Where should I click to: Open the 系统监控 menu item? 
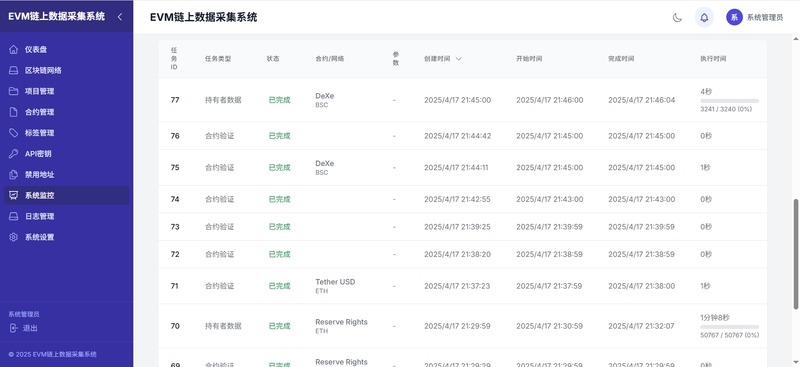pyautogui.click(x=67, y=195)
